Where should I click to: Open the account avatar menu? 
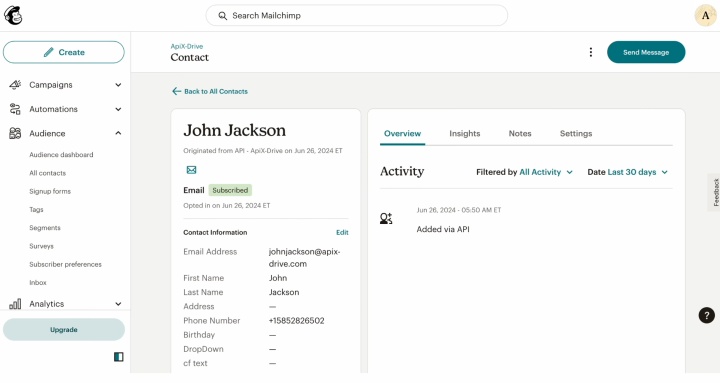point(705,16)
